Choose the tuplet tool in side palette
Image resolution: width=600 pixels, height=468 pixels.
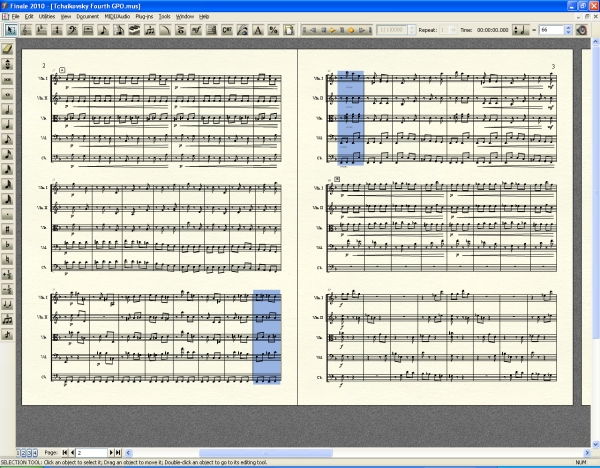pos(7,320)
